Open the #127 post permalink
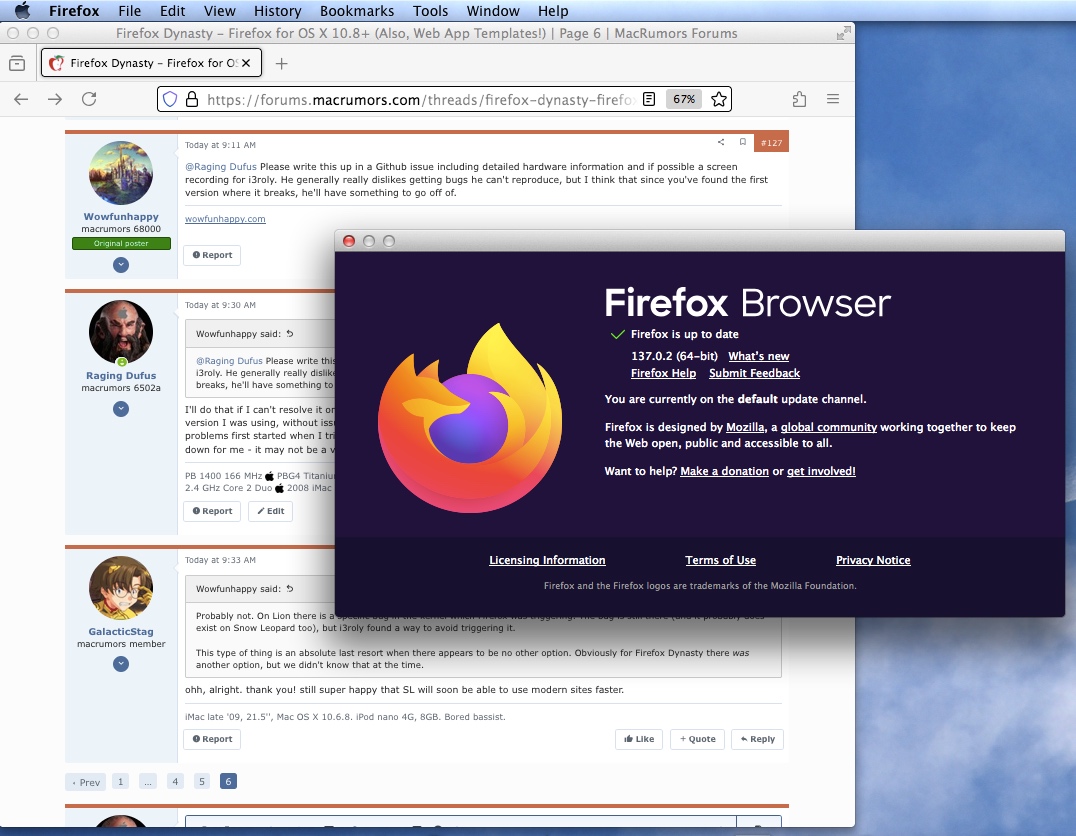 pos(771,143)
